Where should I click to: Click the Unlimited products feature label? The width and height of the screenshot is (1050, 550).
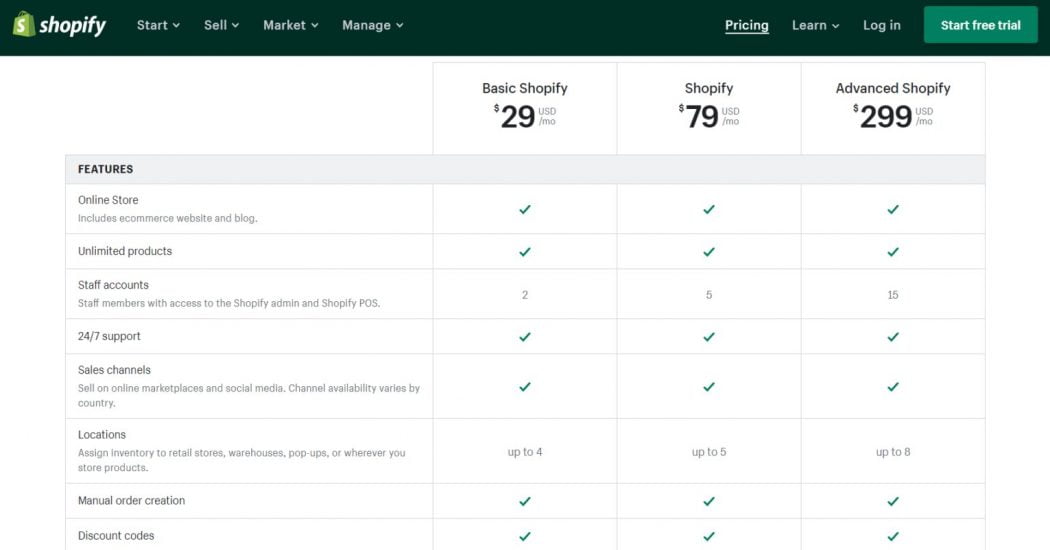125,251
